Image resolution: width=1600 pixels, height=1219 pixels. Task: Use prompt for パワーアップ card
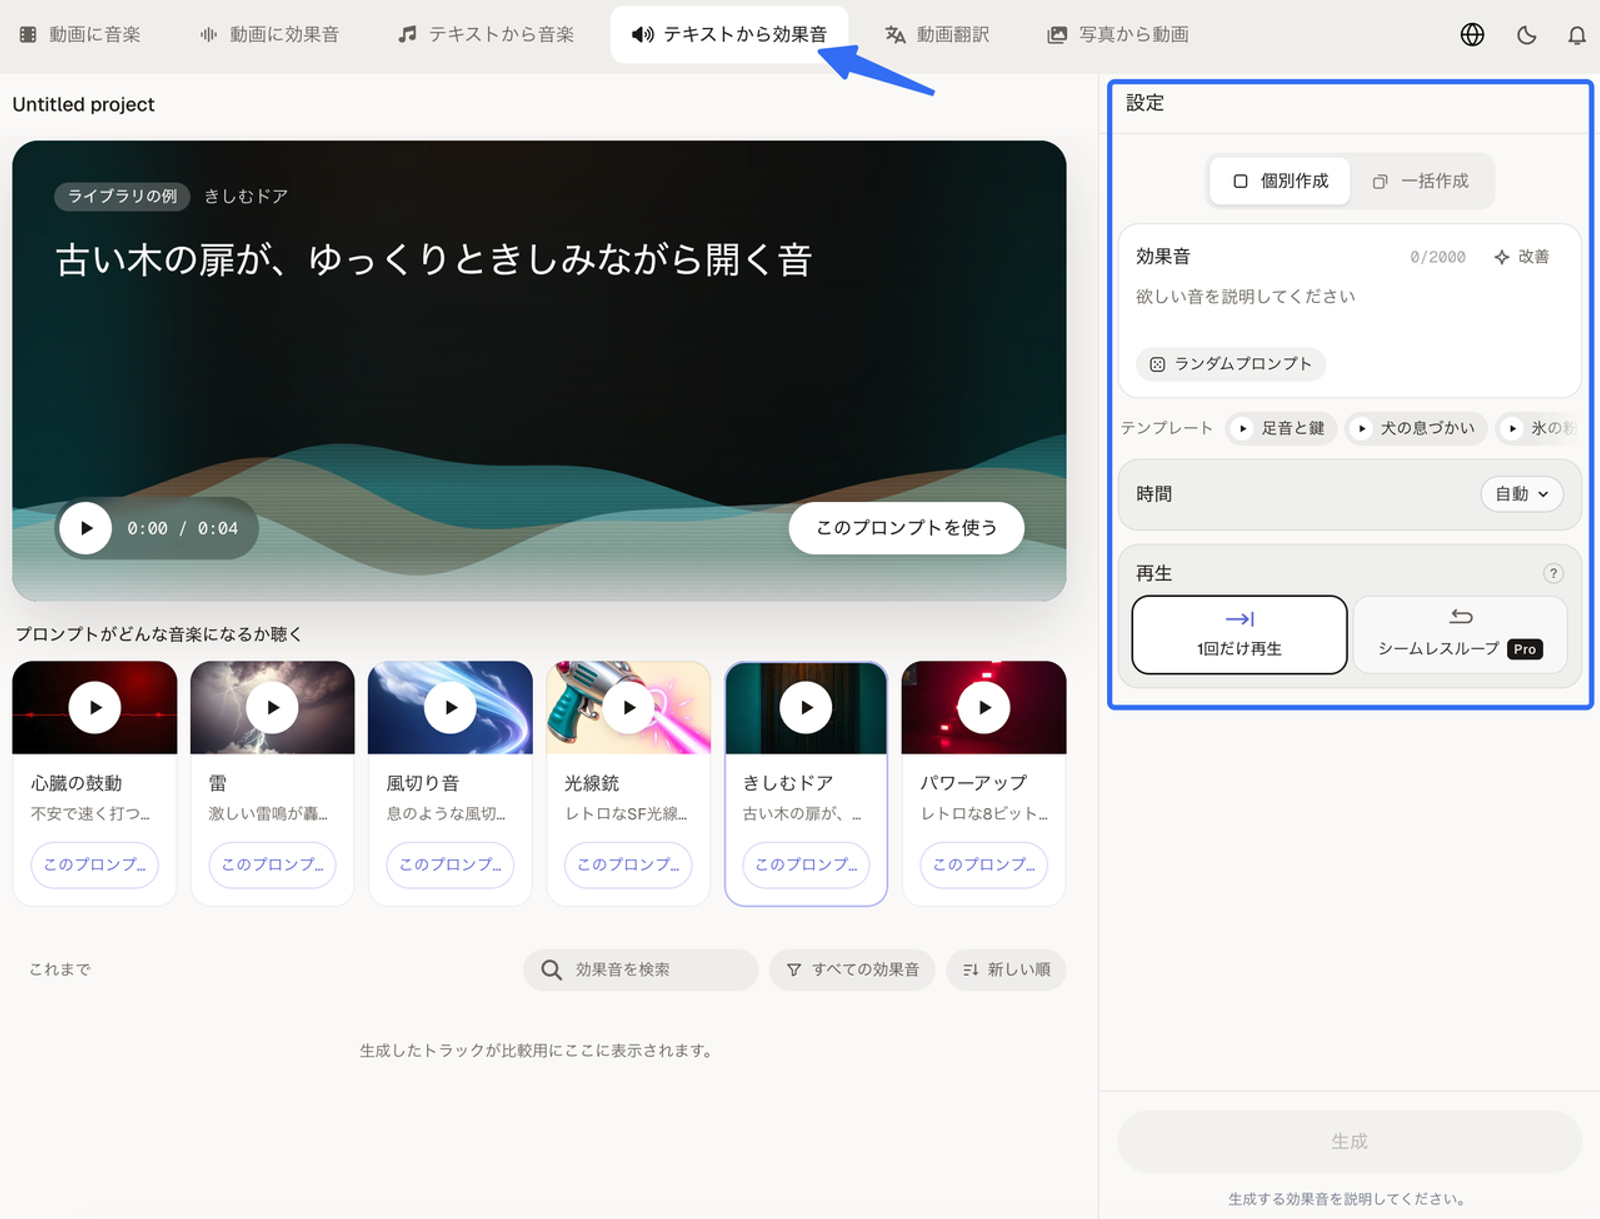pyautogui.click(x=984, y=865)
